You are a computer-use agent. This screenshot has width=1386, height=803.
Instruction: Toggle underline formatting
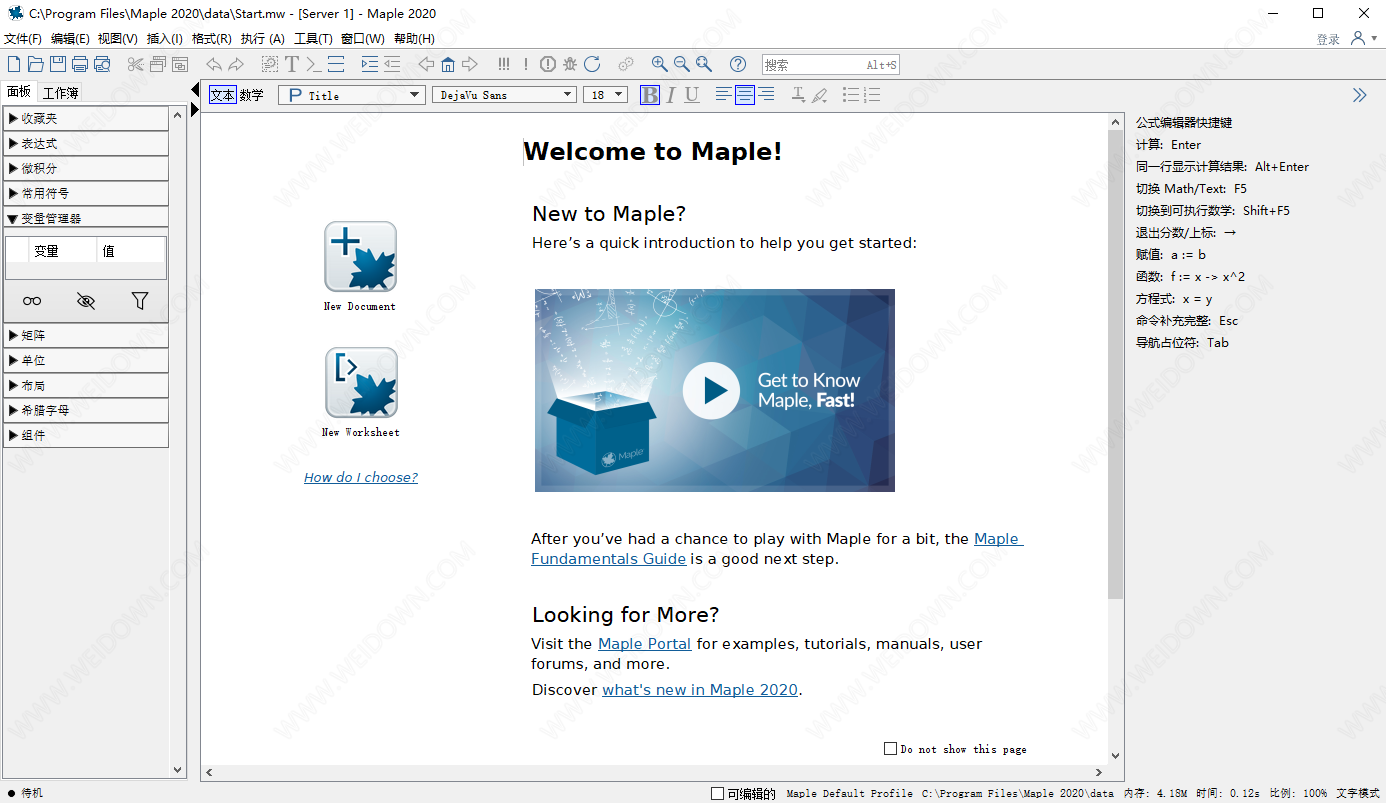692,95
